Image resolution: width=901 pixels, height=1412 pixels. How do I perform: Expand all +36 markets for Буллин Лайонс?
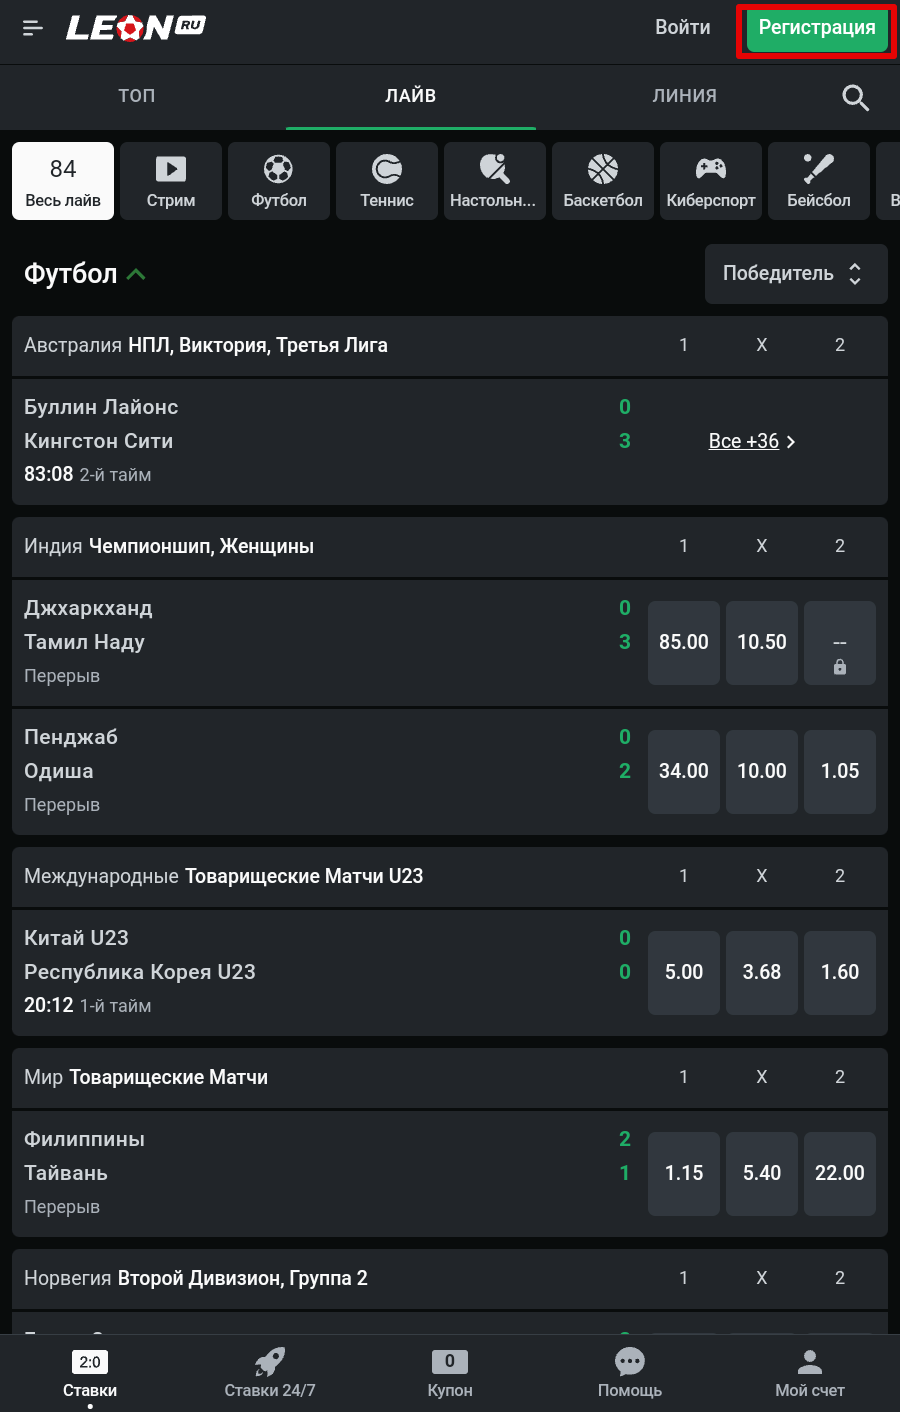click(752, 441)
